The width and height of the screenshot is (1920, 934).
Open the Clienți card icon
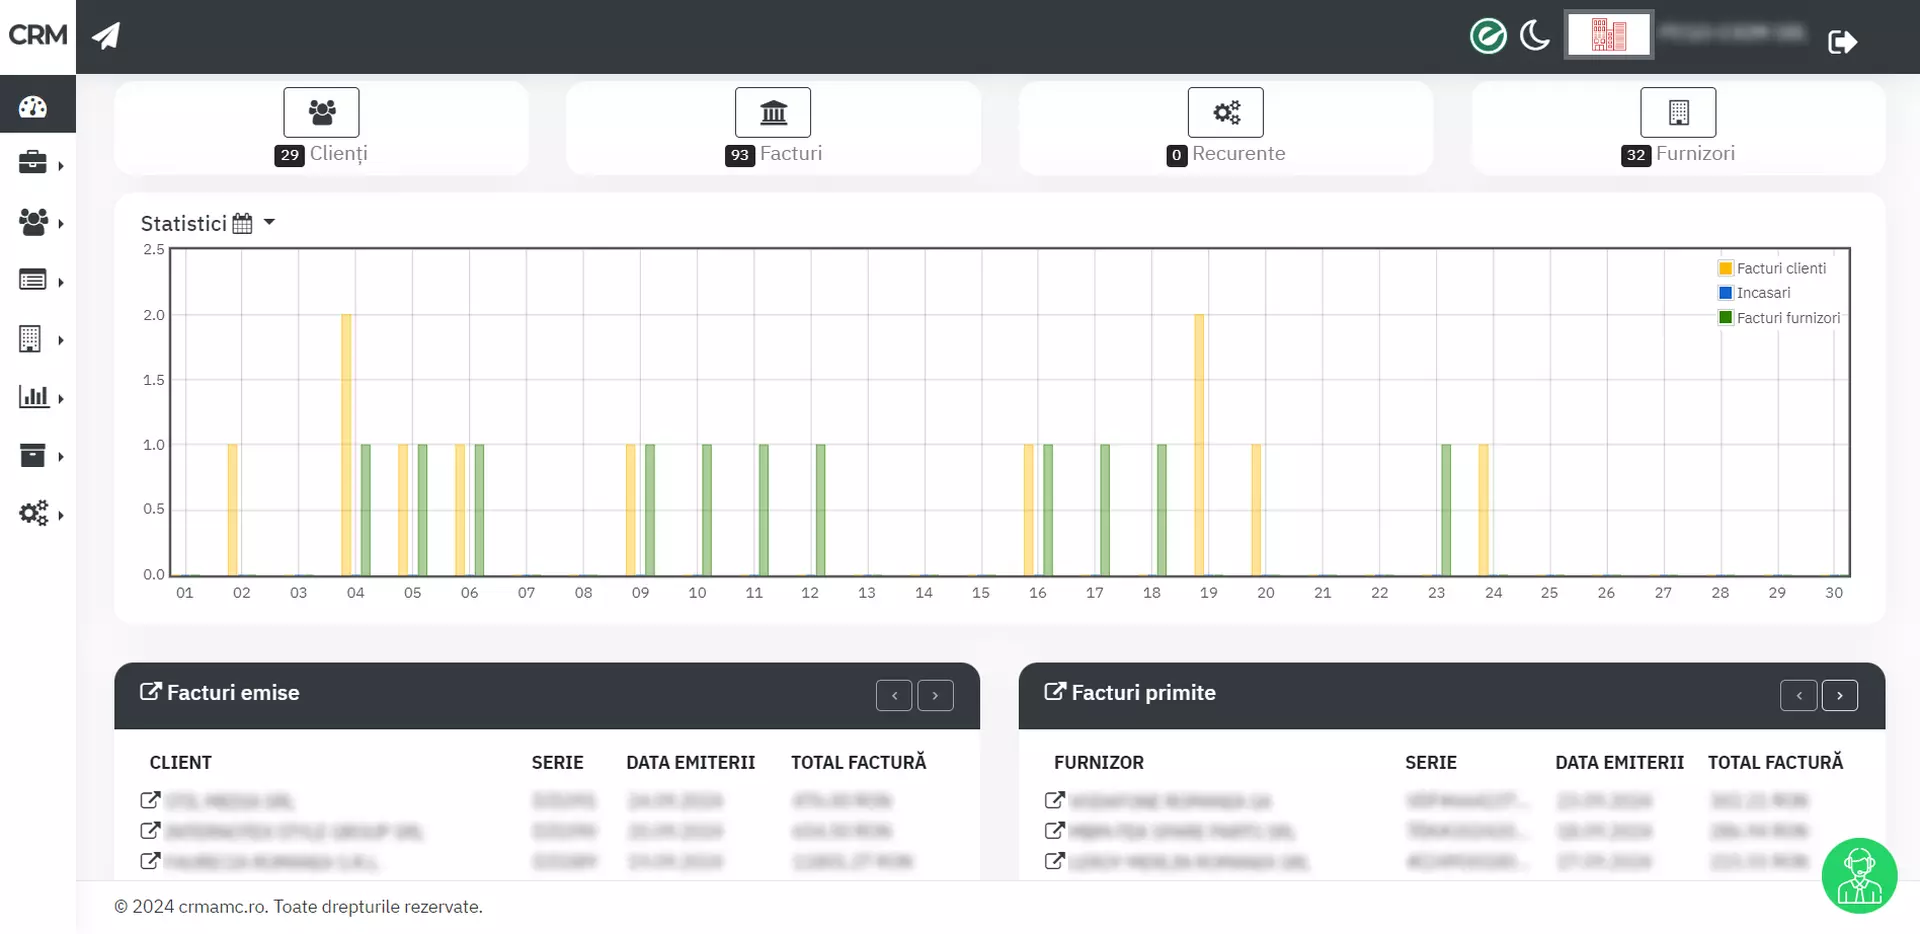pos(321,112)
